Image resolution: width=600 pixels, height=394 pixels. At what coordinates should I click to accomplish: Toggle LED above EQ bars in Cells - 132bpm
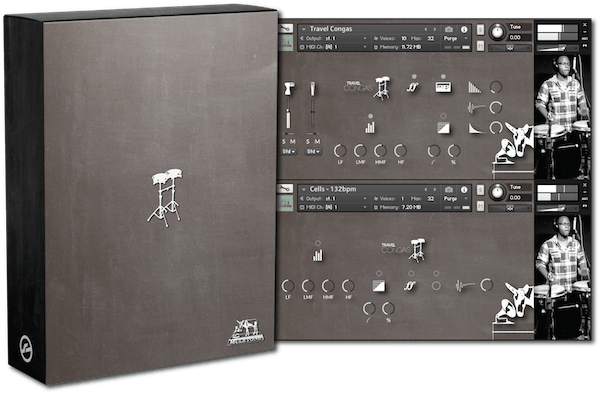(318, 243)
